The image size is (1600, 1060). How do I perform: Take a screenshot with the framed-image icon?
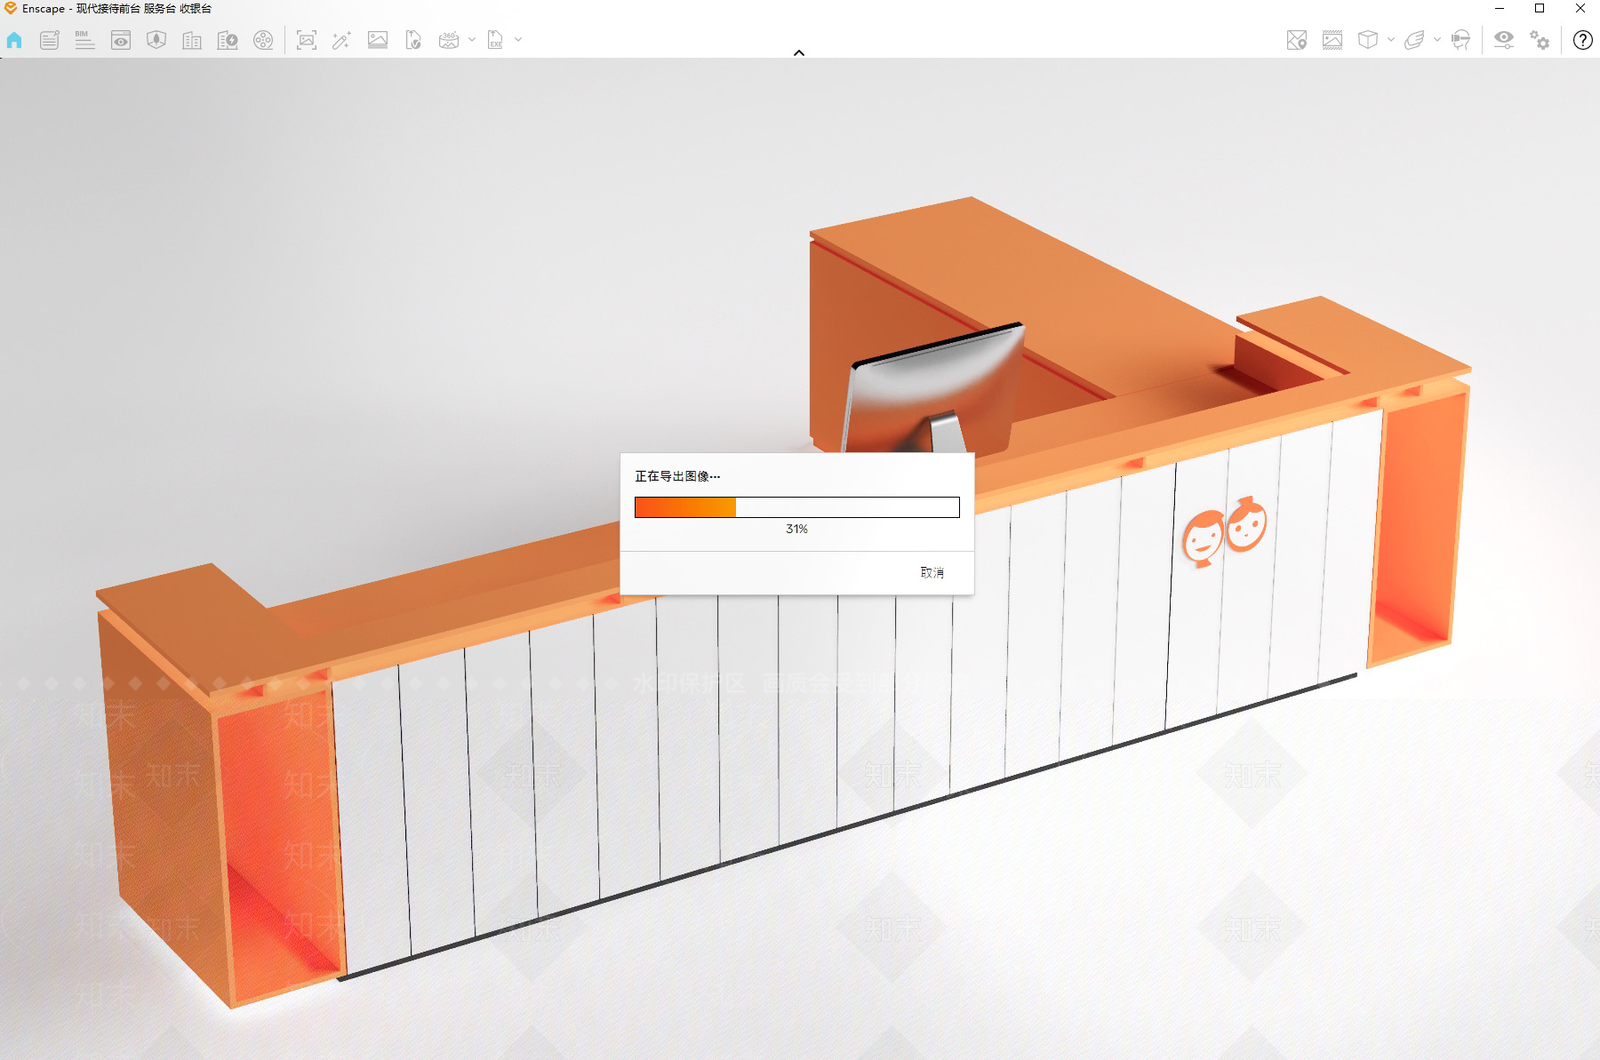click(x=307, y=40)
